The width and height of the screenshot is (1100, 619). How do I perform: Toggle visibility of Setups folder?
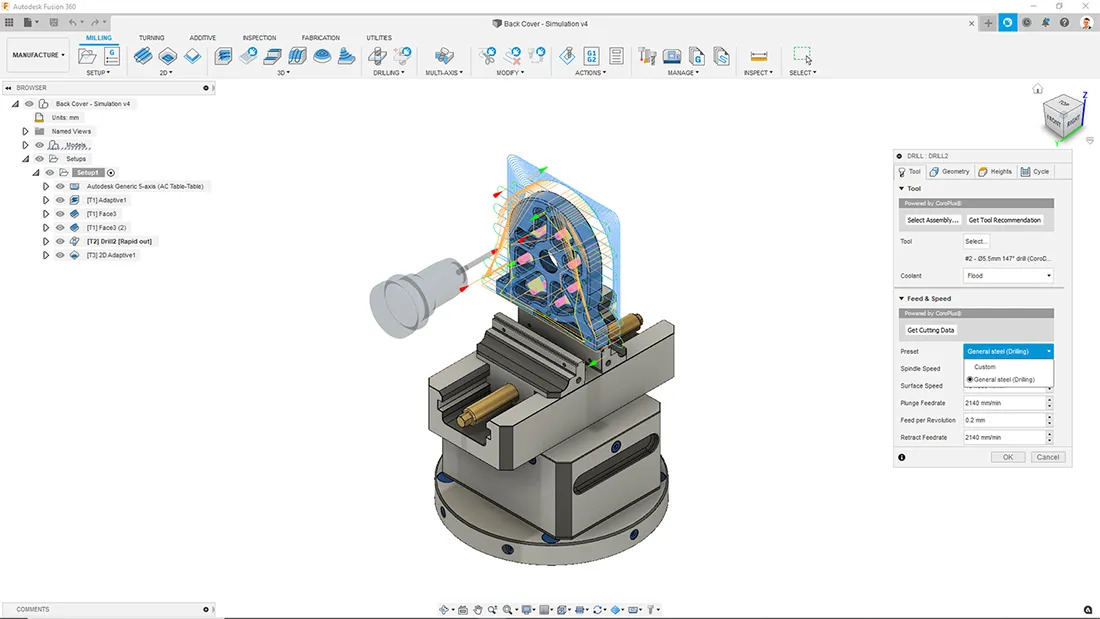(x=39, y=159)
